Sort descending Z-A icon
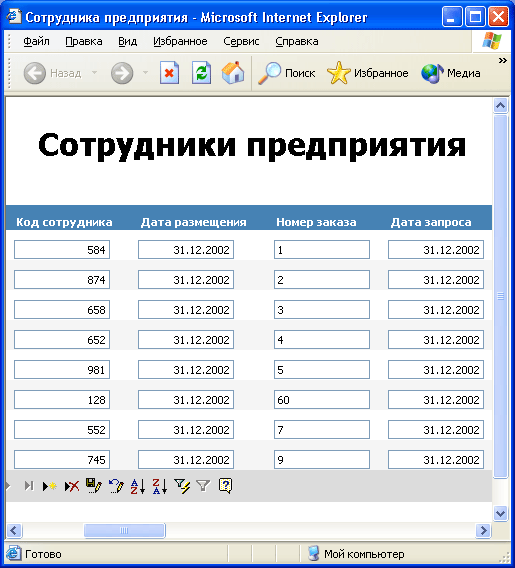Viewport: 515px width, 568px height. 159,486
